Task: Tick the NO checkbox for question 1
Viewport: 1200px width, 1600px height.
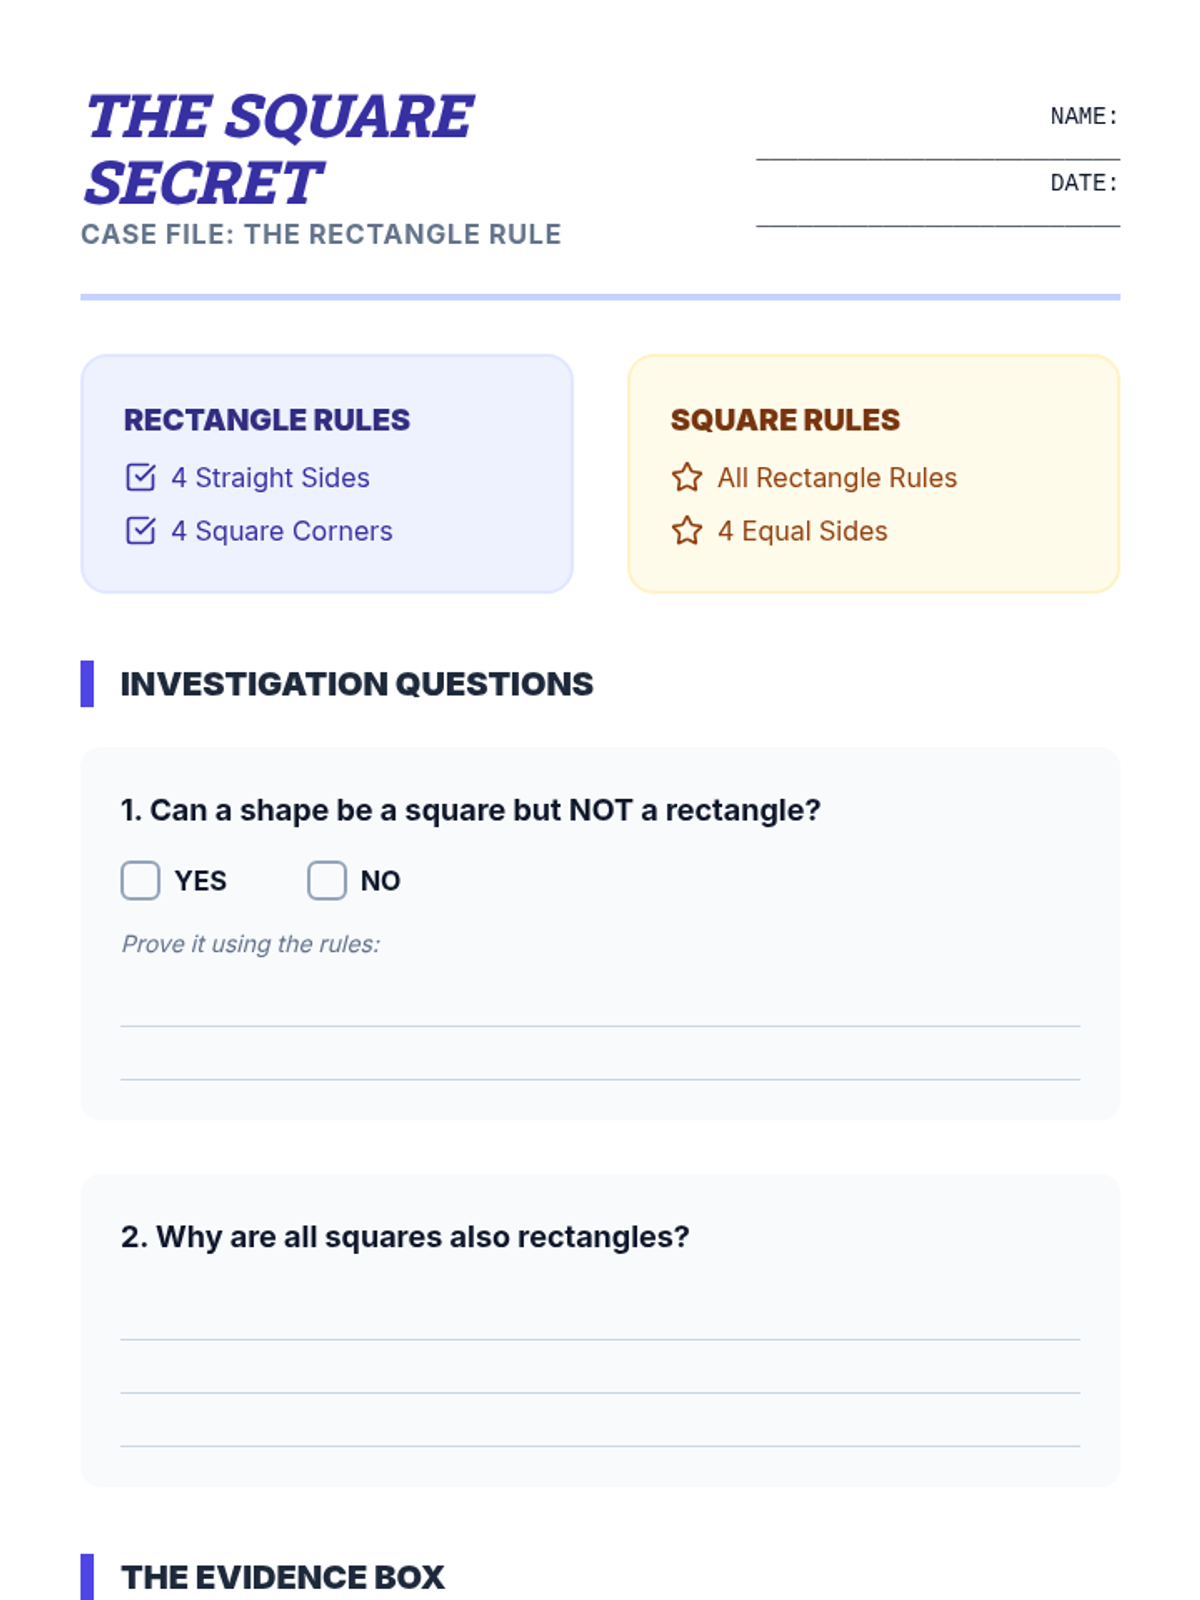Action: coord(327,881)
